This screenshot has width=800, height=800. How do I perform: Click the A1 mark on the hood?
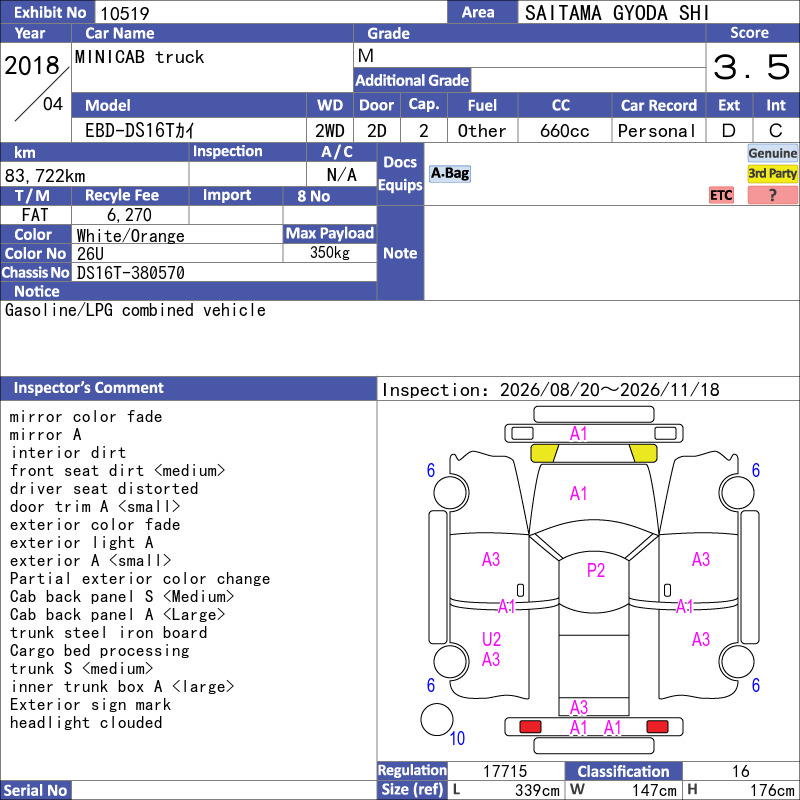(x=579, y=493)
